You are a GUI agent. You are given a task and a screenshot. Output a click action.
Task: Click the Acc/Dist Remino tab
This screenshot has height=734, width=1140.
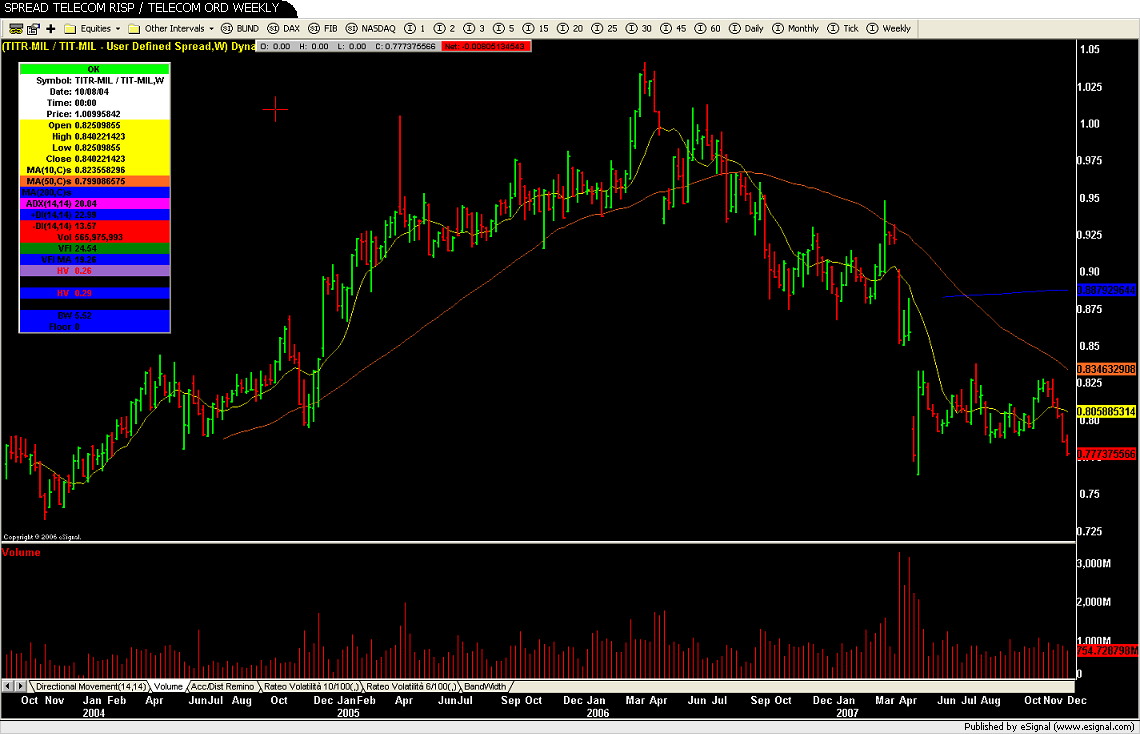[222, 687]
